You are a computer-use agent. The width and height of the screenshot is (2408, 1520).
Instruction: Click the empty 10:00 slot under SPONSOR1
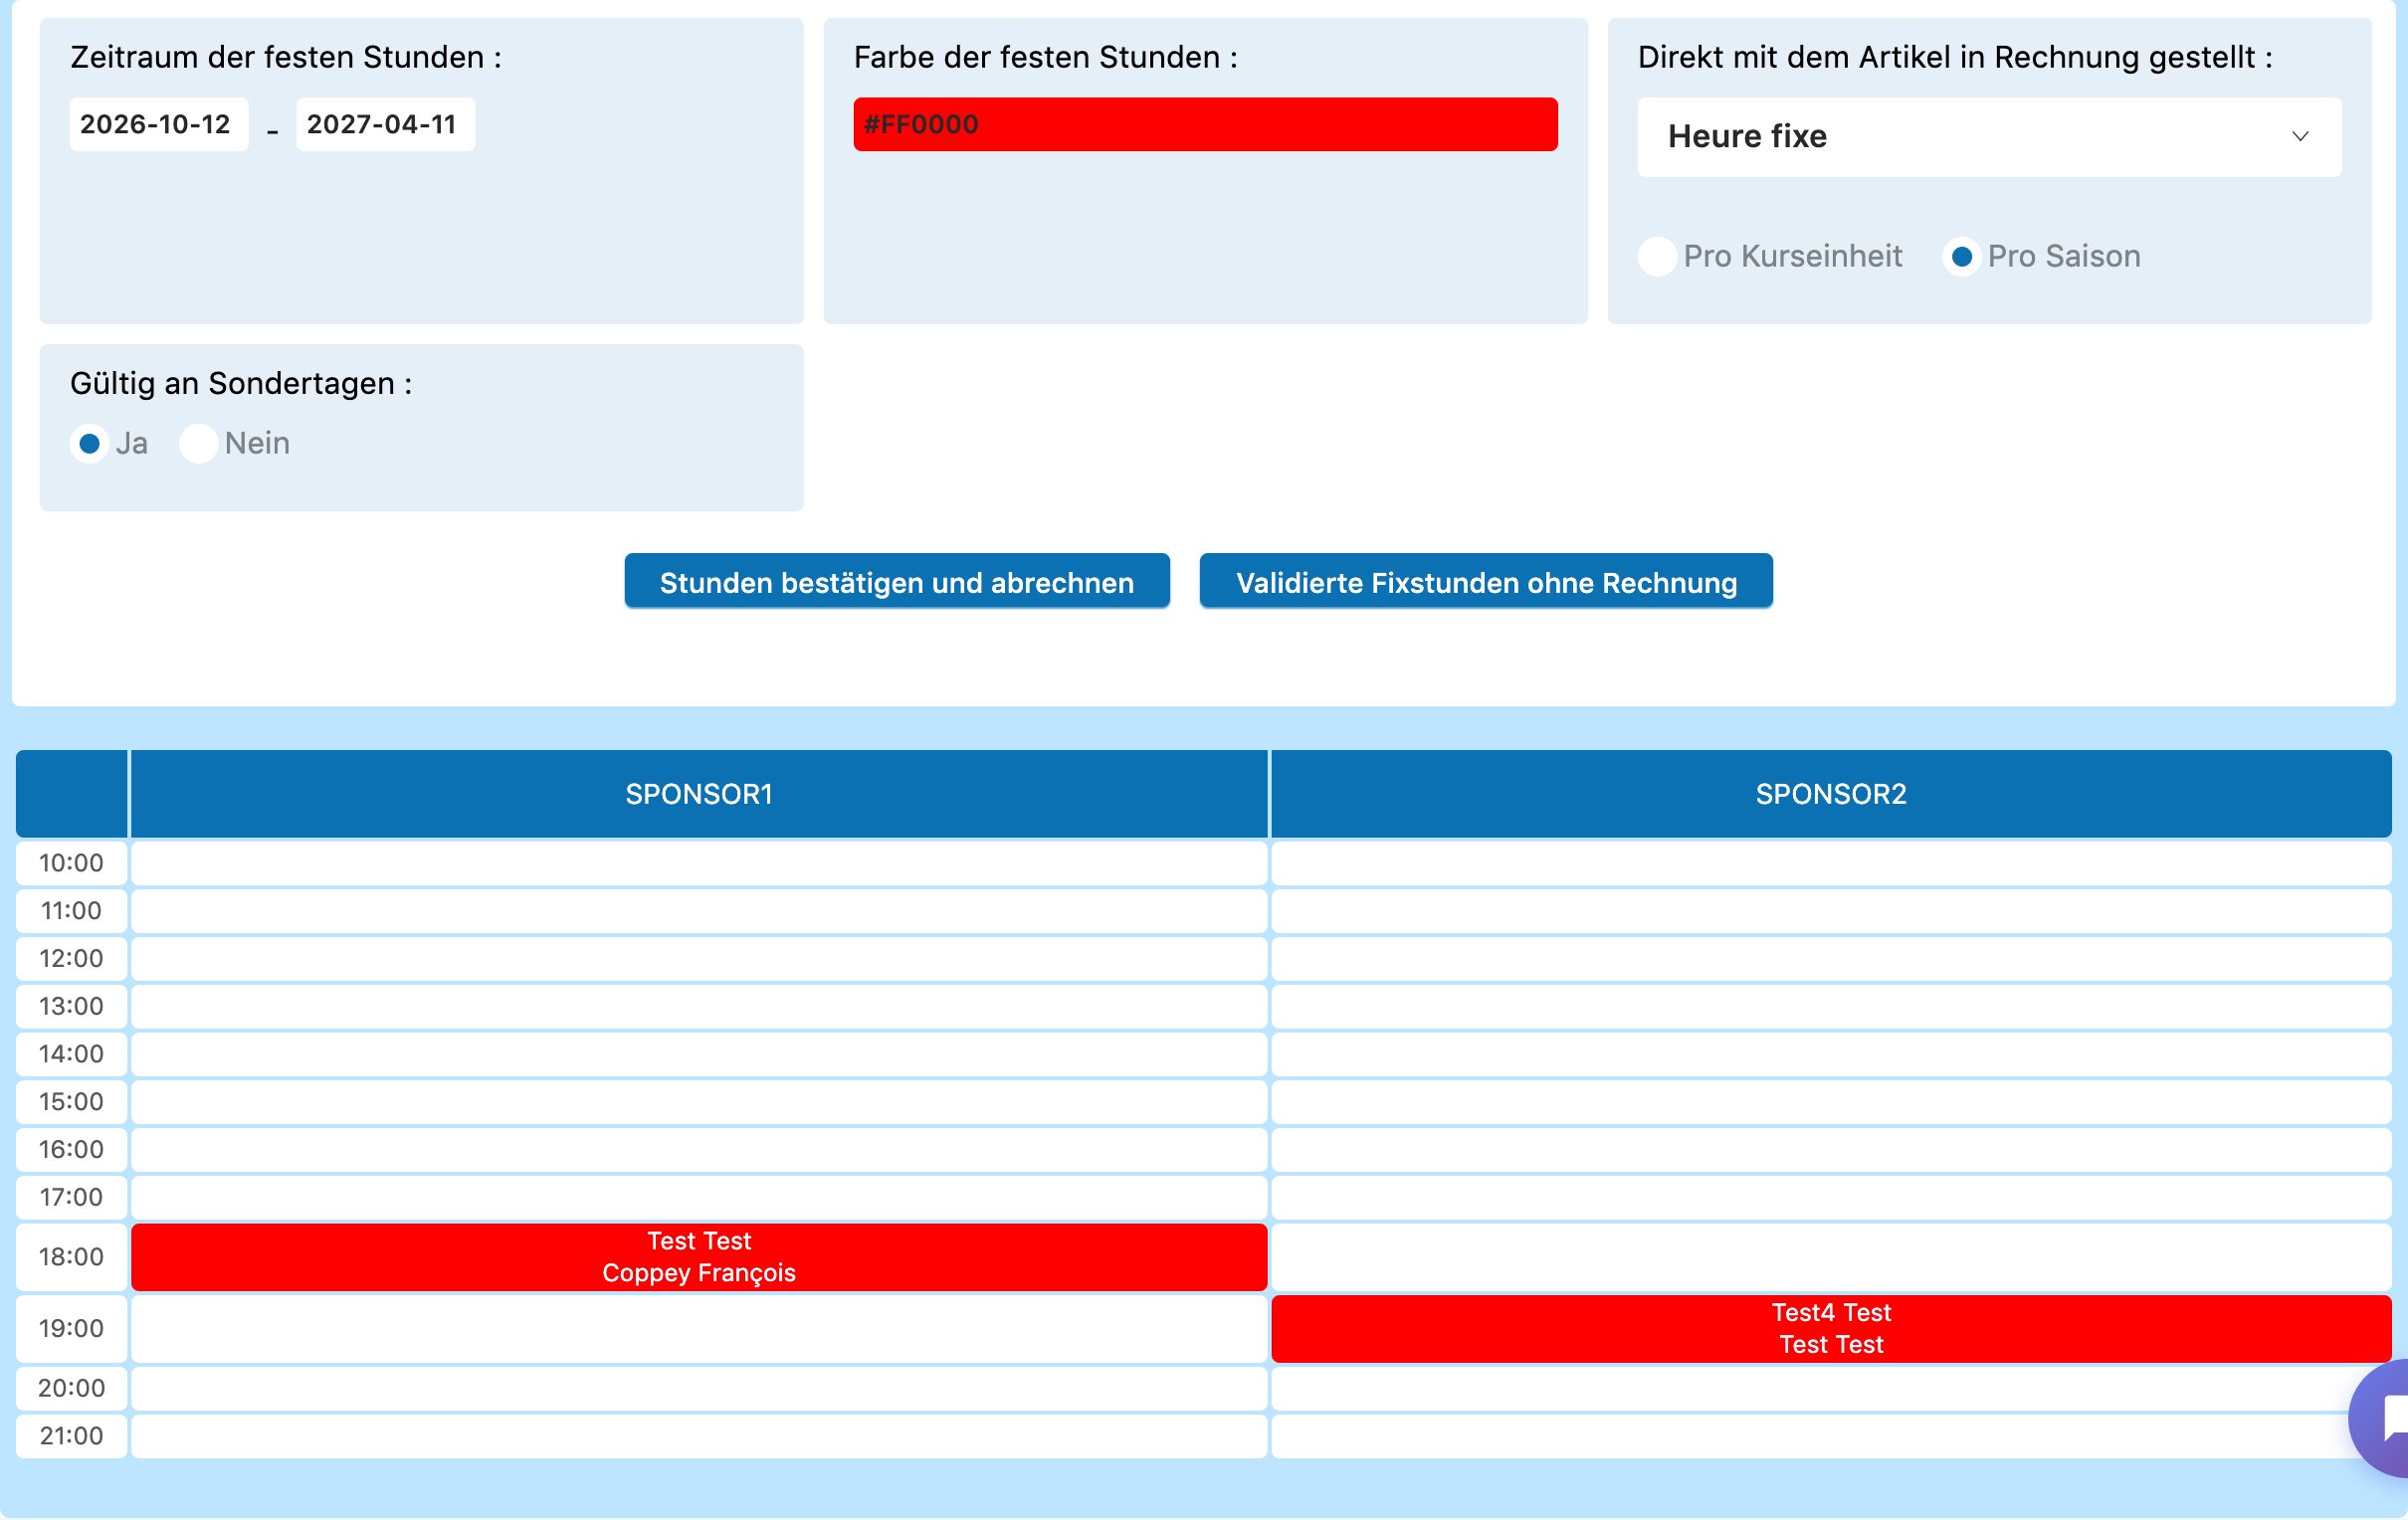coord(699,863)
